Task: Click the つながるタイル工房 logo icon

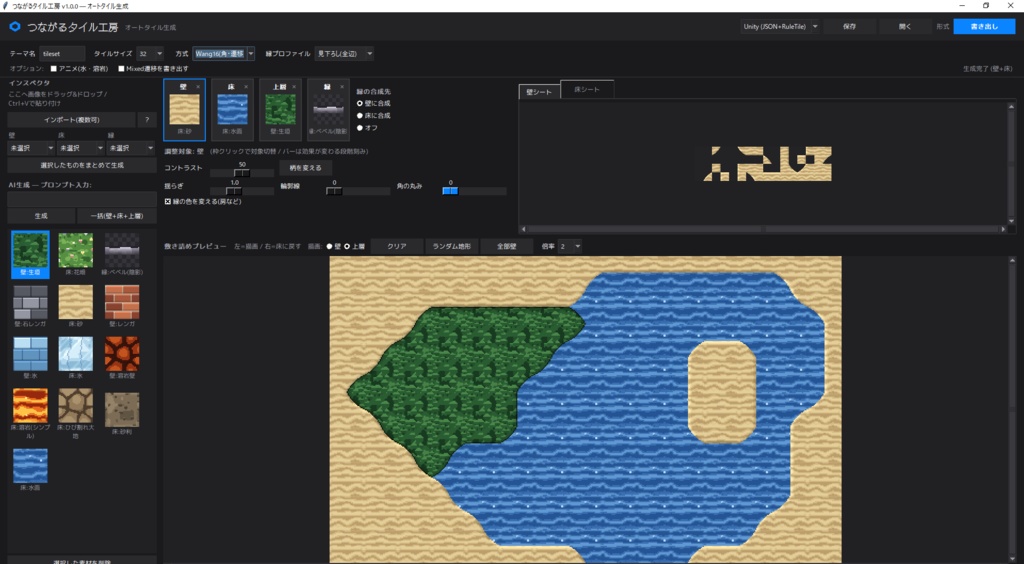Action: pyautogui.click(x=14, y=27)
